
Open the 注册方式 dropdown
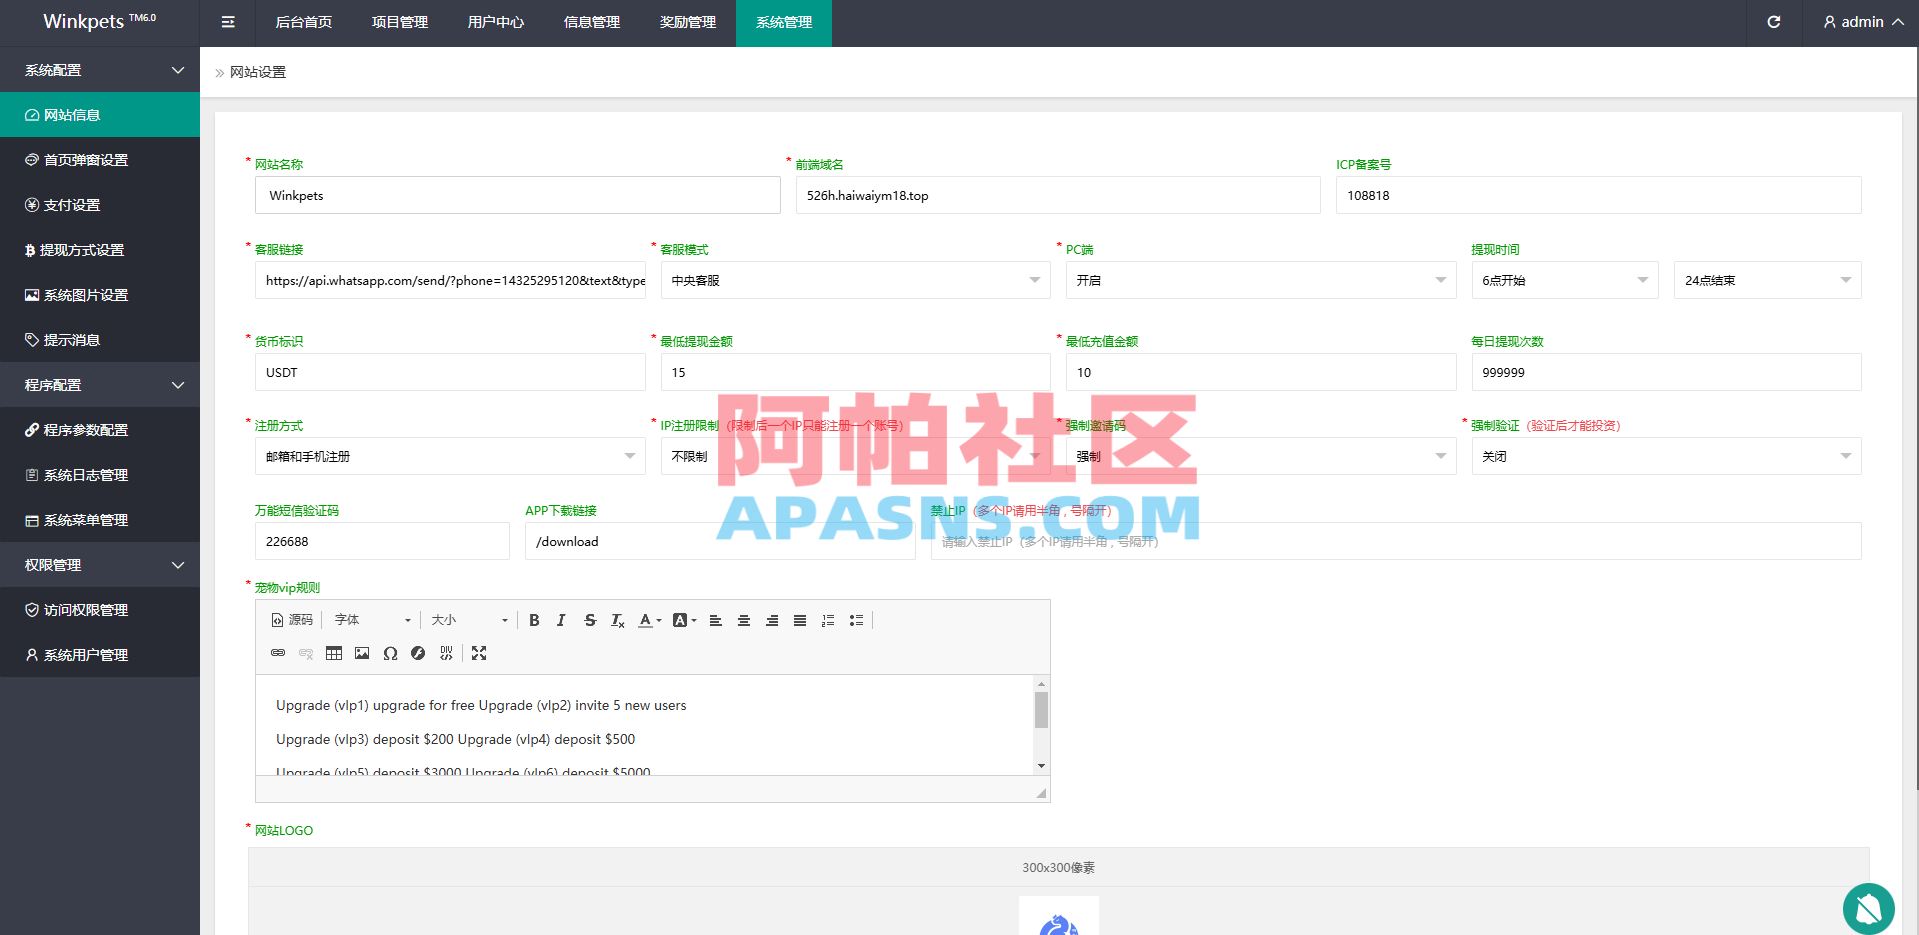point(450,456)
